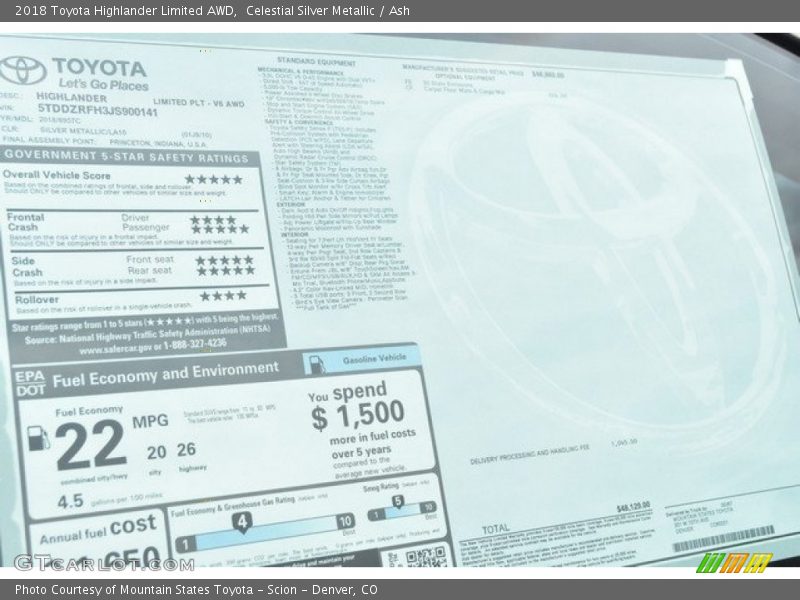Click the Overall Vehicle Score five stars
Image resolution: width=800 pixels, height=600 pixels.
[213, 179]
